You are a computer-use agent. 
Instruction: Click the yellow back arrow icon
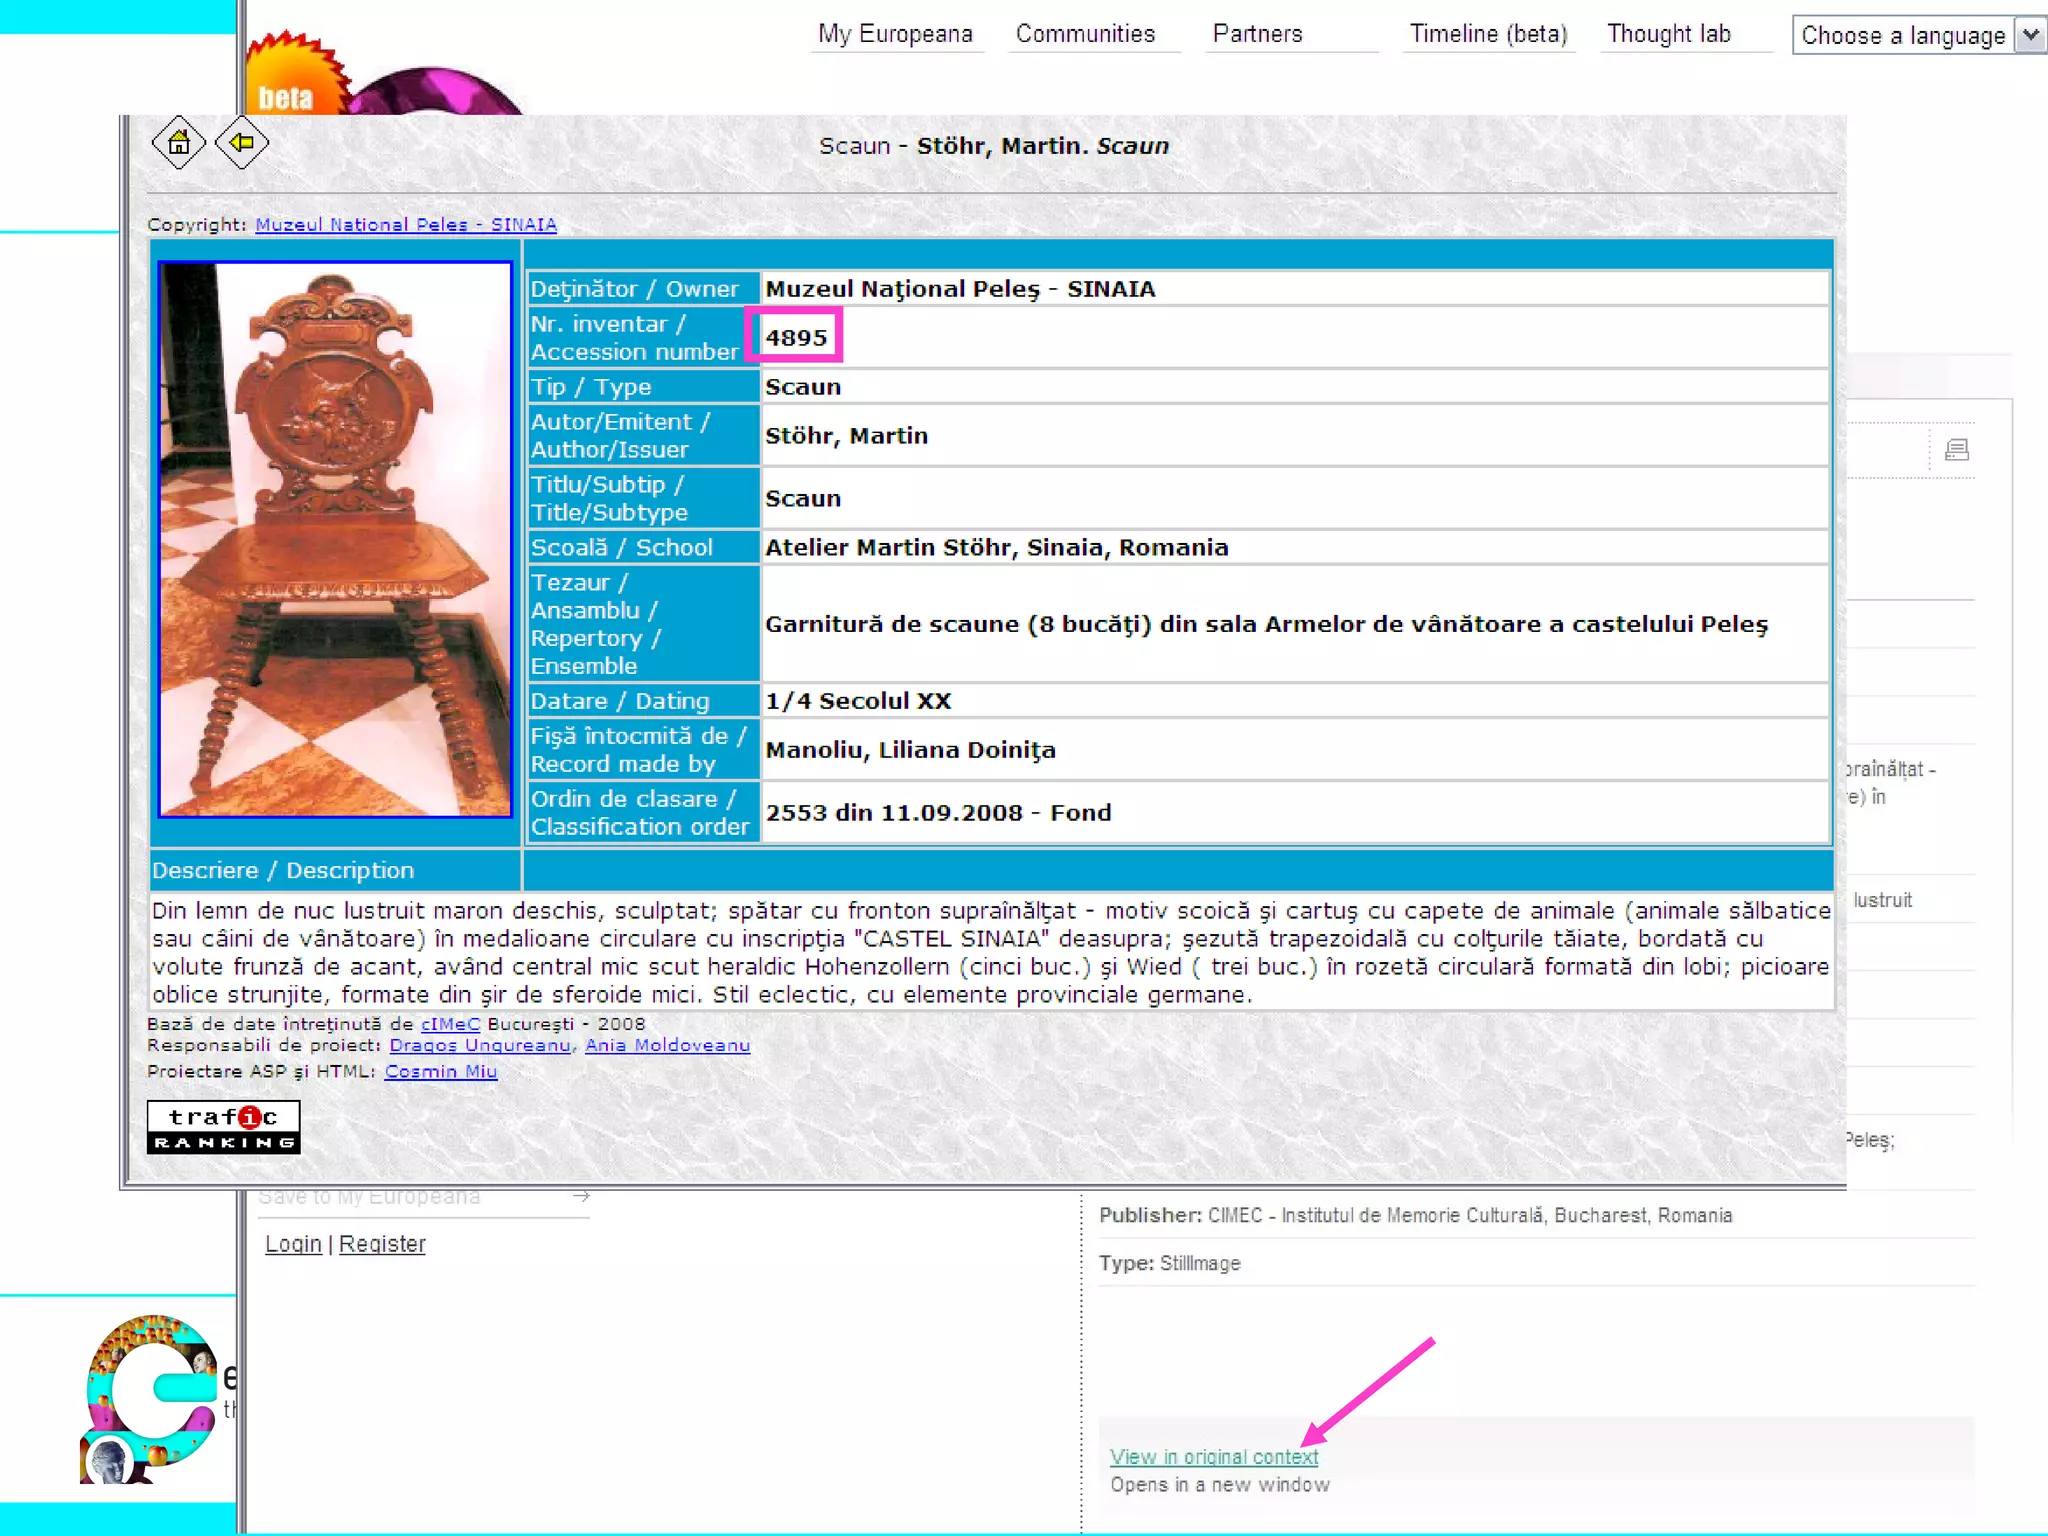click(241, 143)
